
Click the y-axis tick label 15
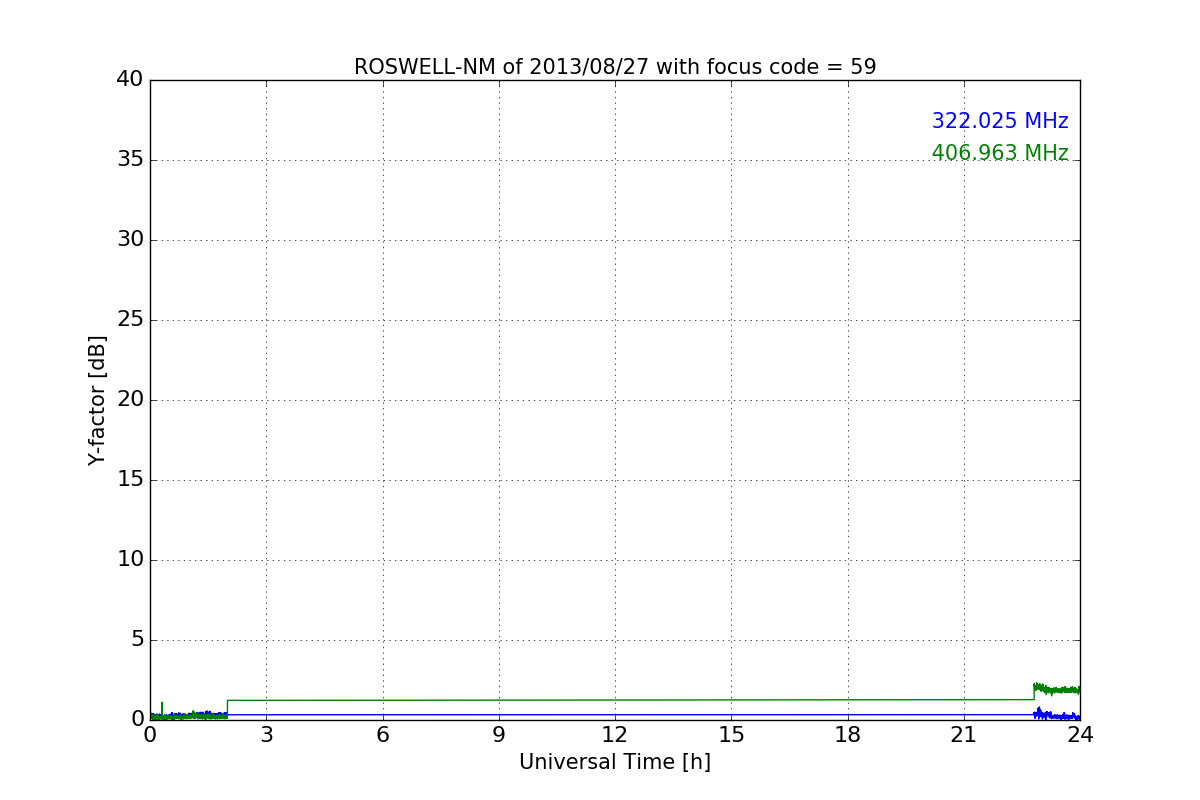tap(130, 480)
